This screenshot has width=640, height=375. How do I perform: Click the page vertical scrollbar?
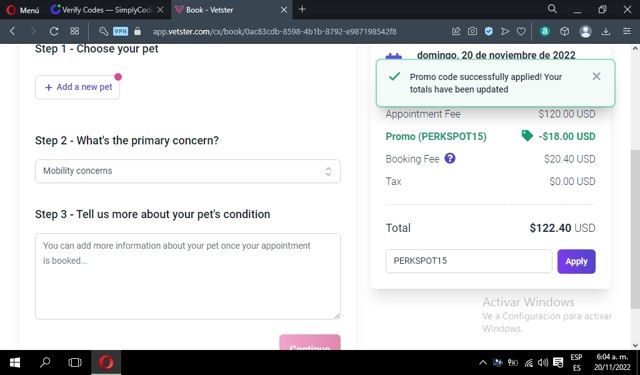(635, 229)
